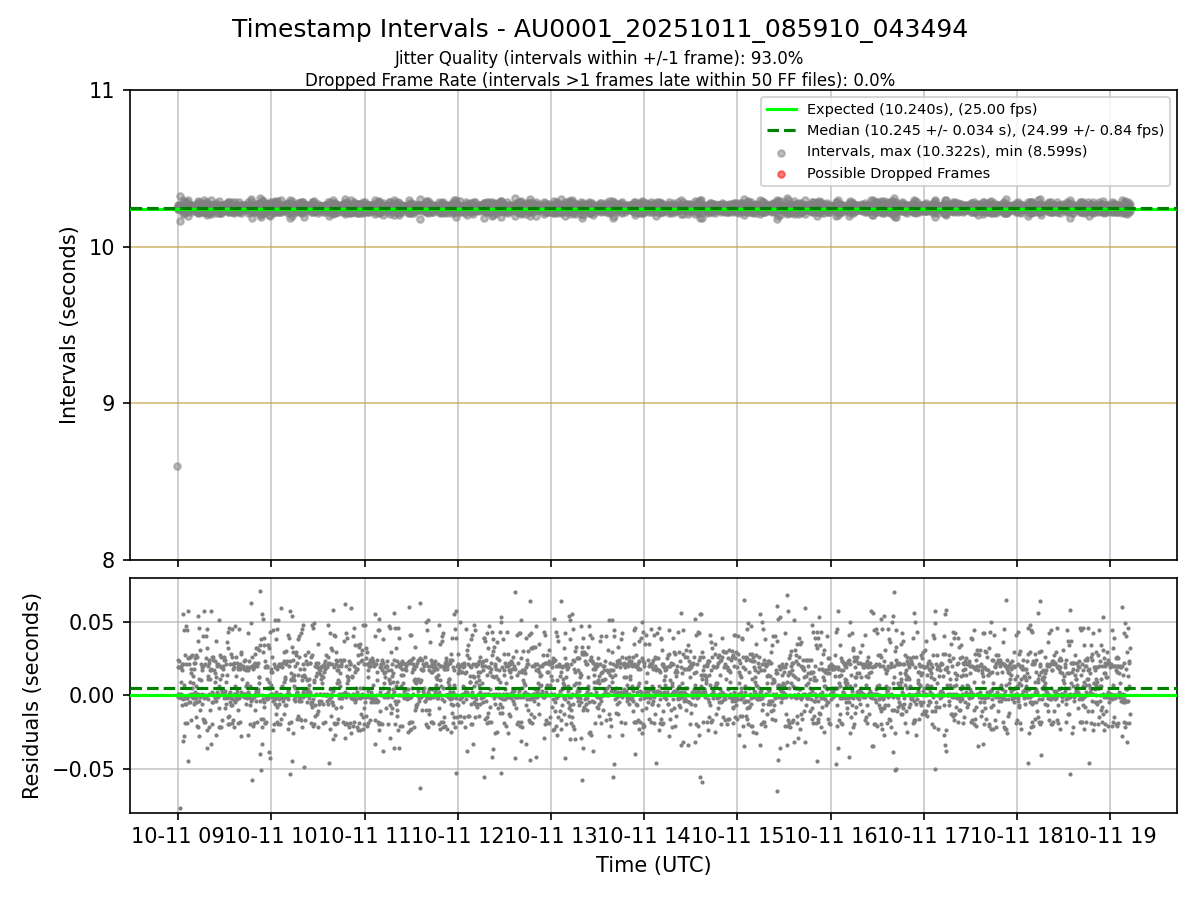
Task: Click the dashed dark green 'Median' legend sample
Action: point(781,130)
